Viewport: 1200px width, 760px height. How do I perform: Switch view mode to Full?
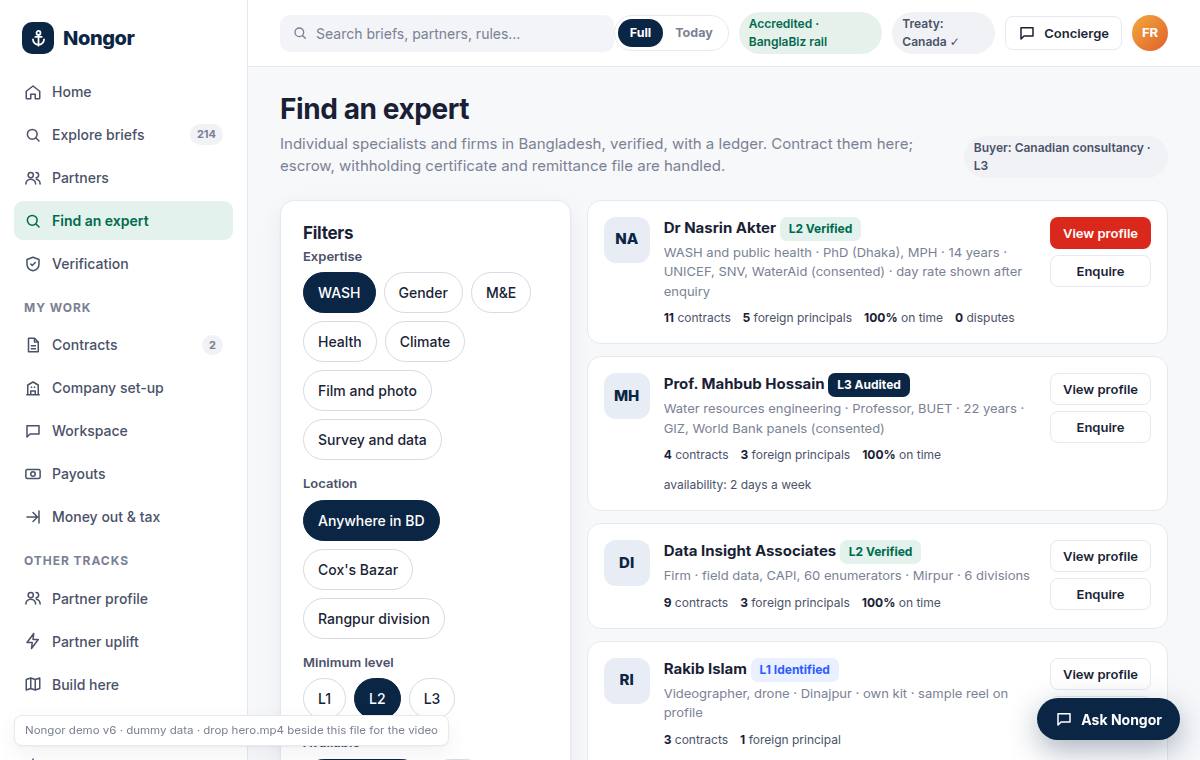641,33
